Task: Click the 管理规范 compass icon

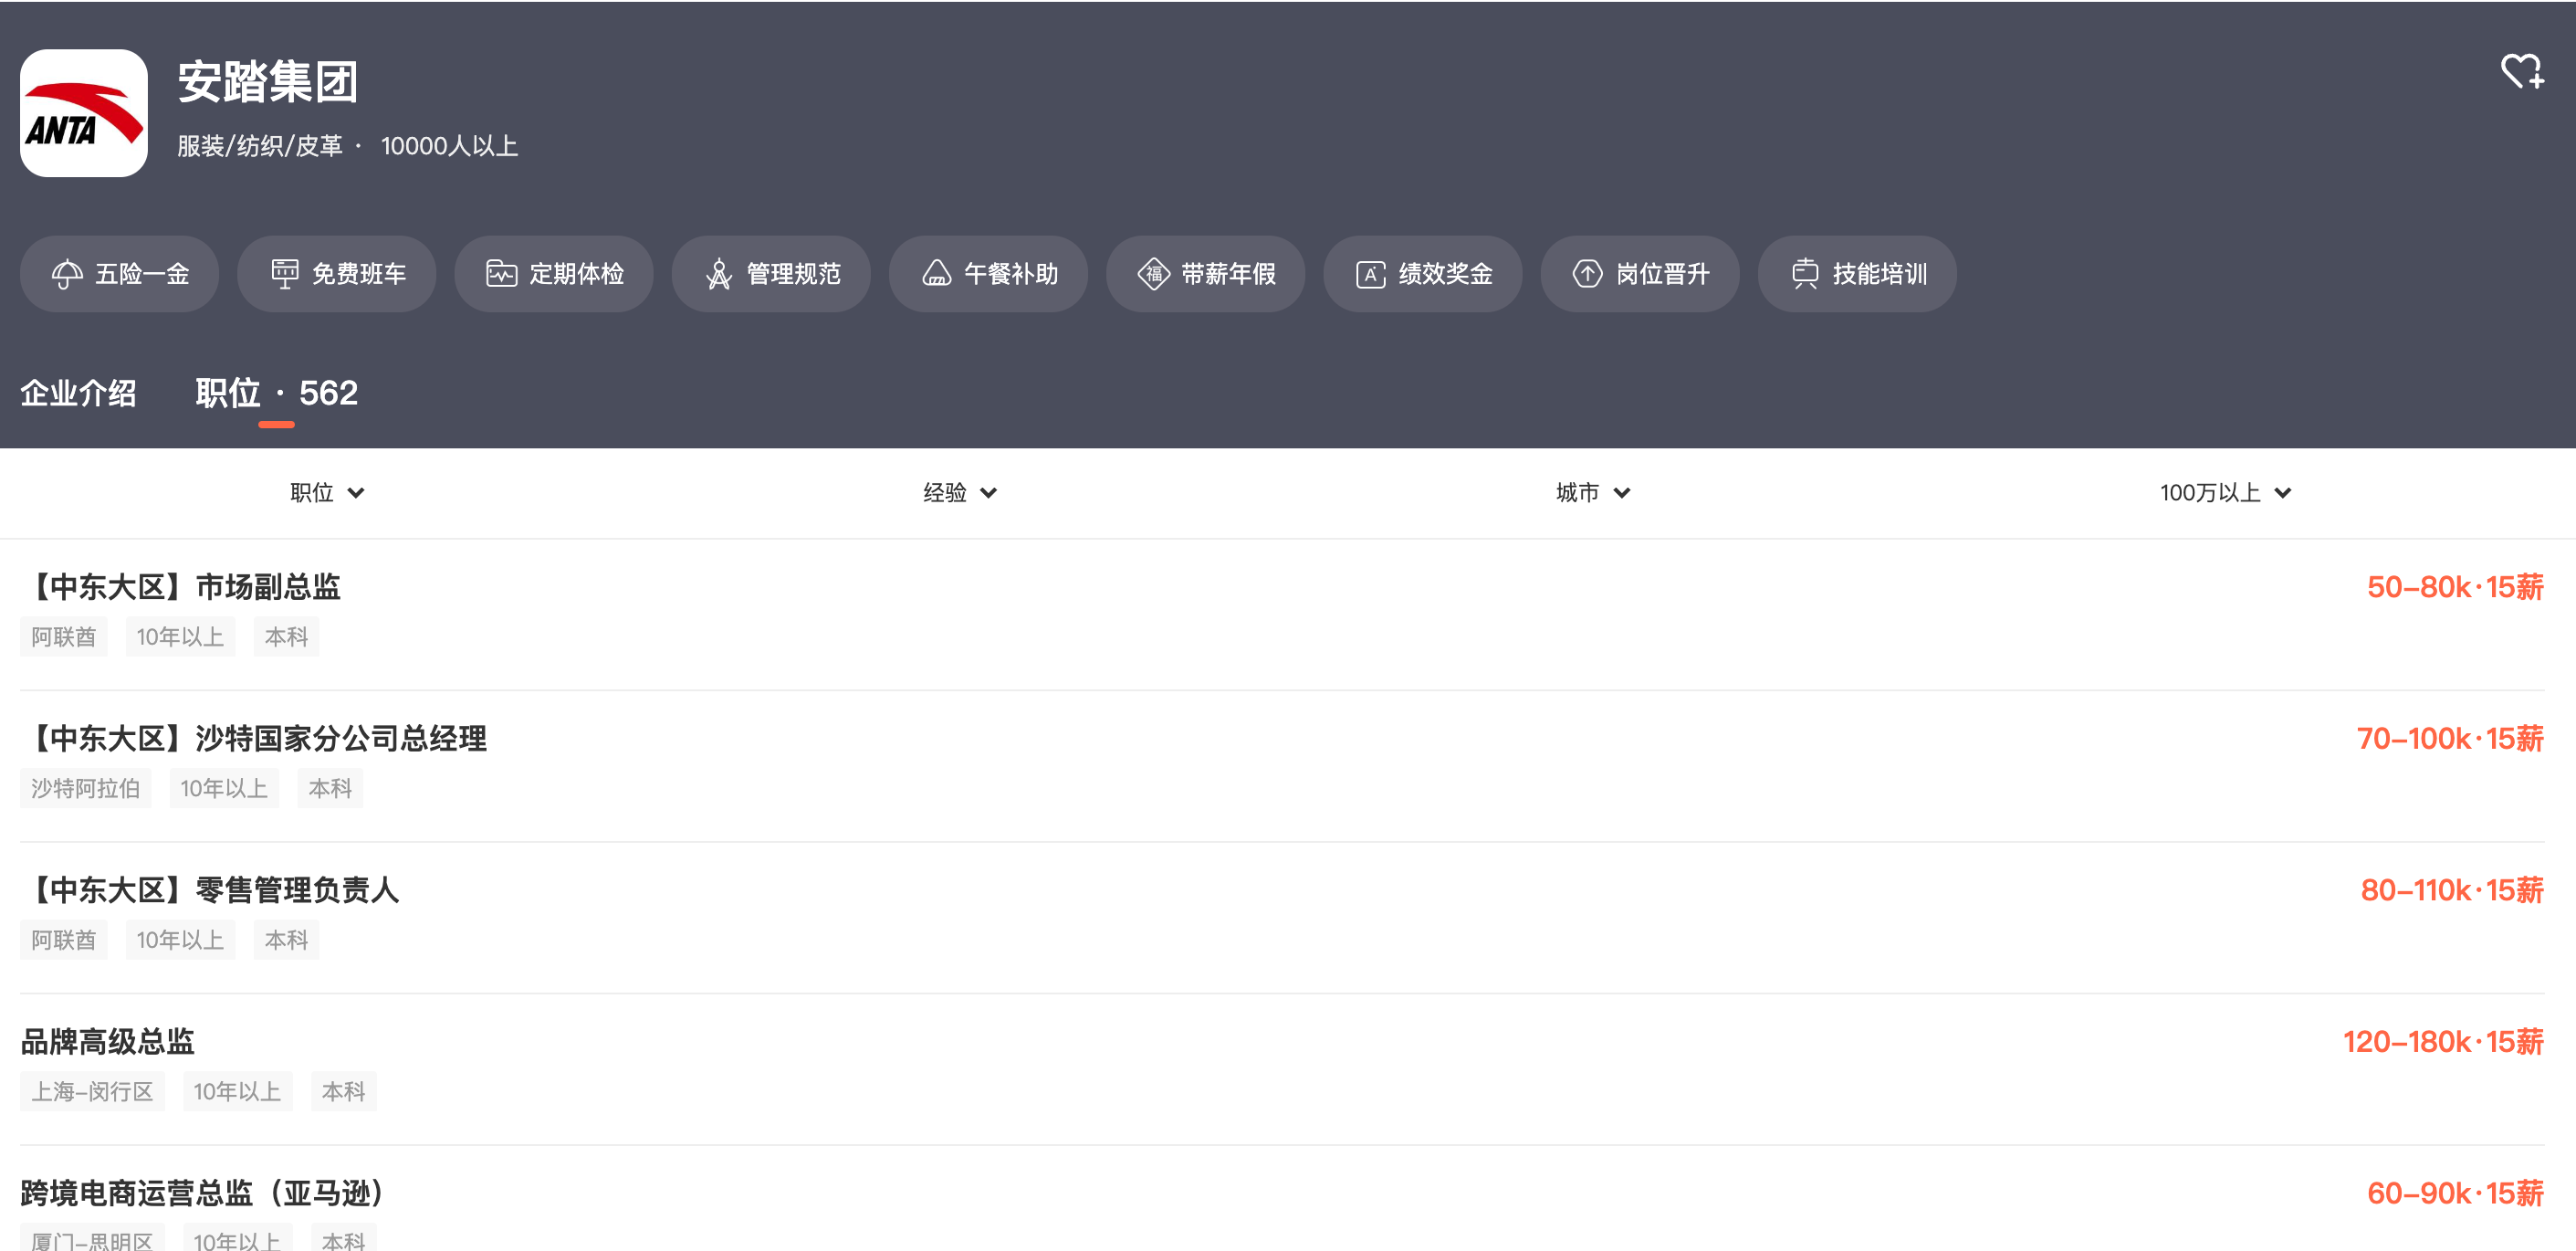Action: 718,274
